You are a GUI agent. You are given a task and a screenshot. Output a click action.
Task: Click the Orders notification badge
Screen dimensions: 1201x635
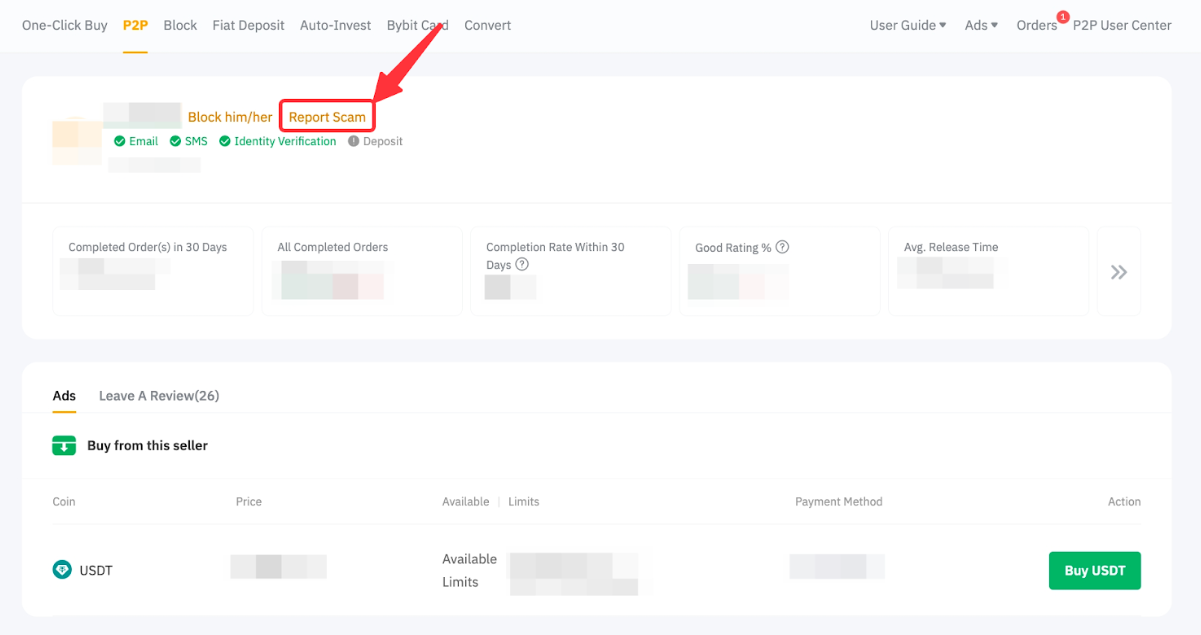coord(1062,17)
